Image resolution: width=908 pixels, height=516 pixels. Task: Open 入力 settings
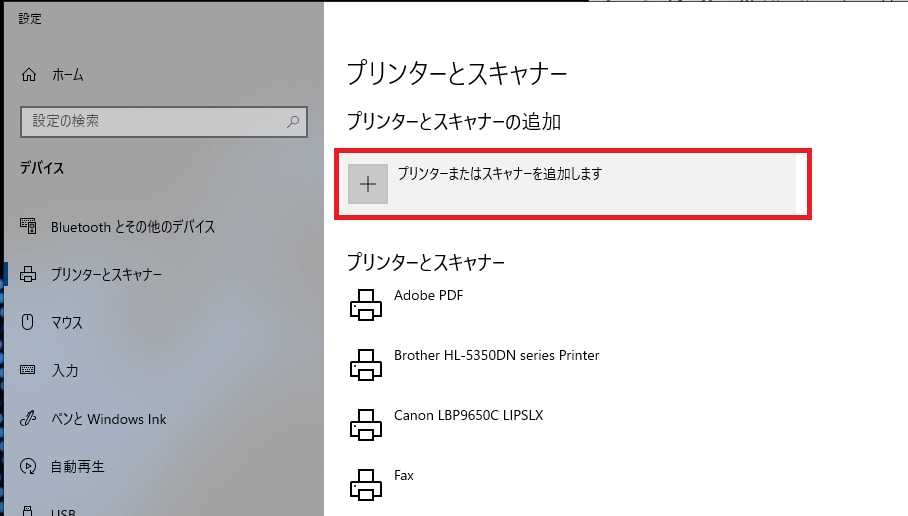click(x=65, y=370)
